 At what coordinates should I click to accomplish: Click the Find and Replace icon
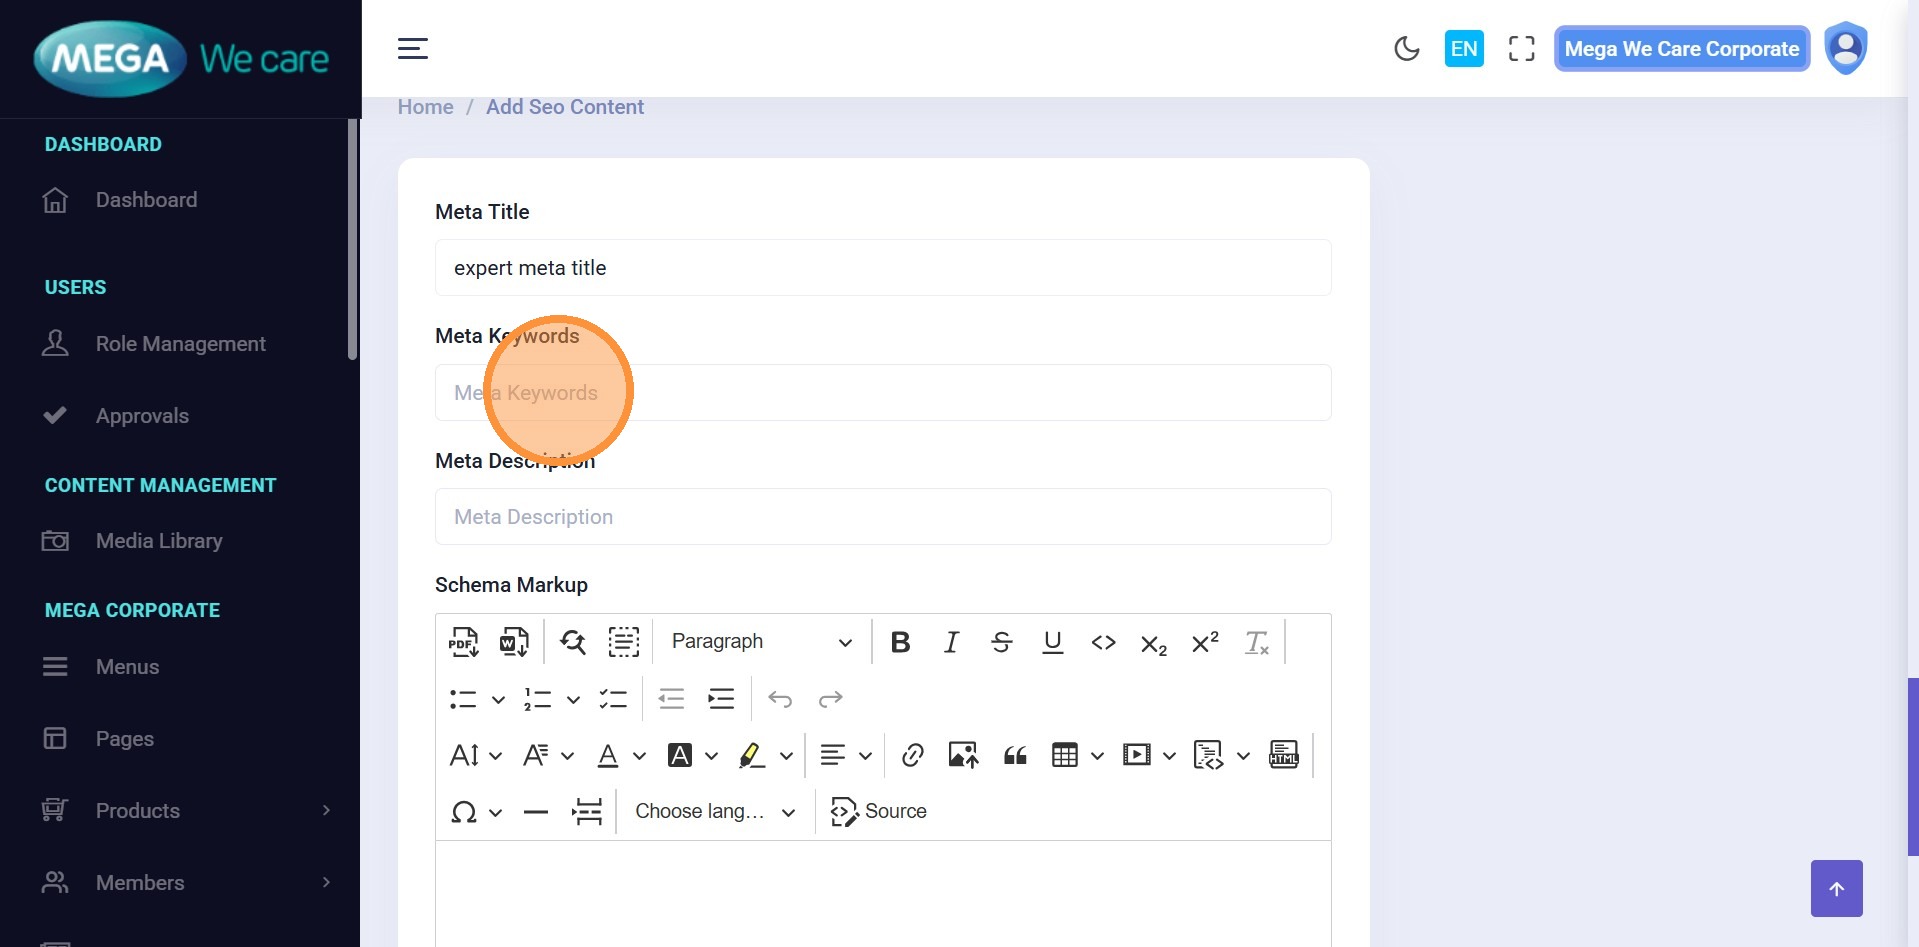(573, 642)
